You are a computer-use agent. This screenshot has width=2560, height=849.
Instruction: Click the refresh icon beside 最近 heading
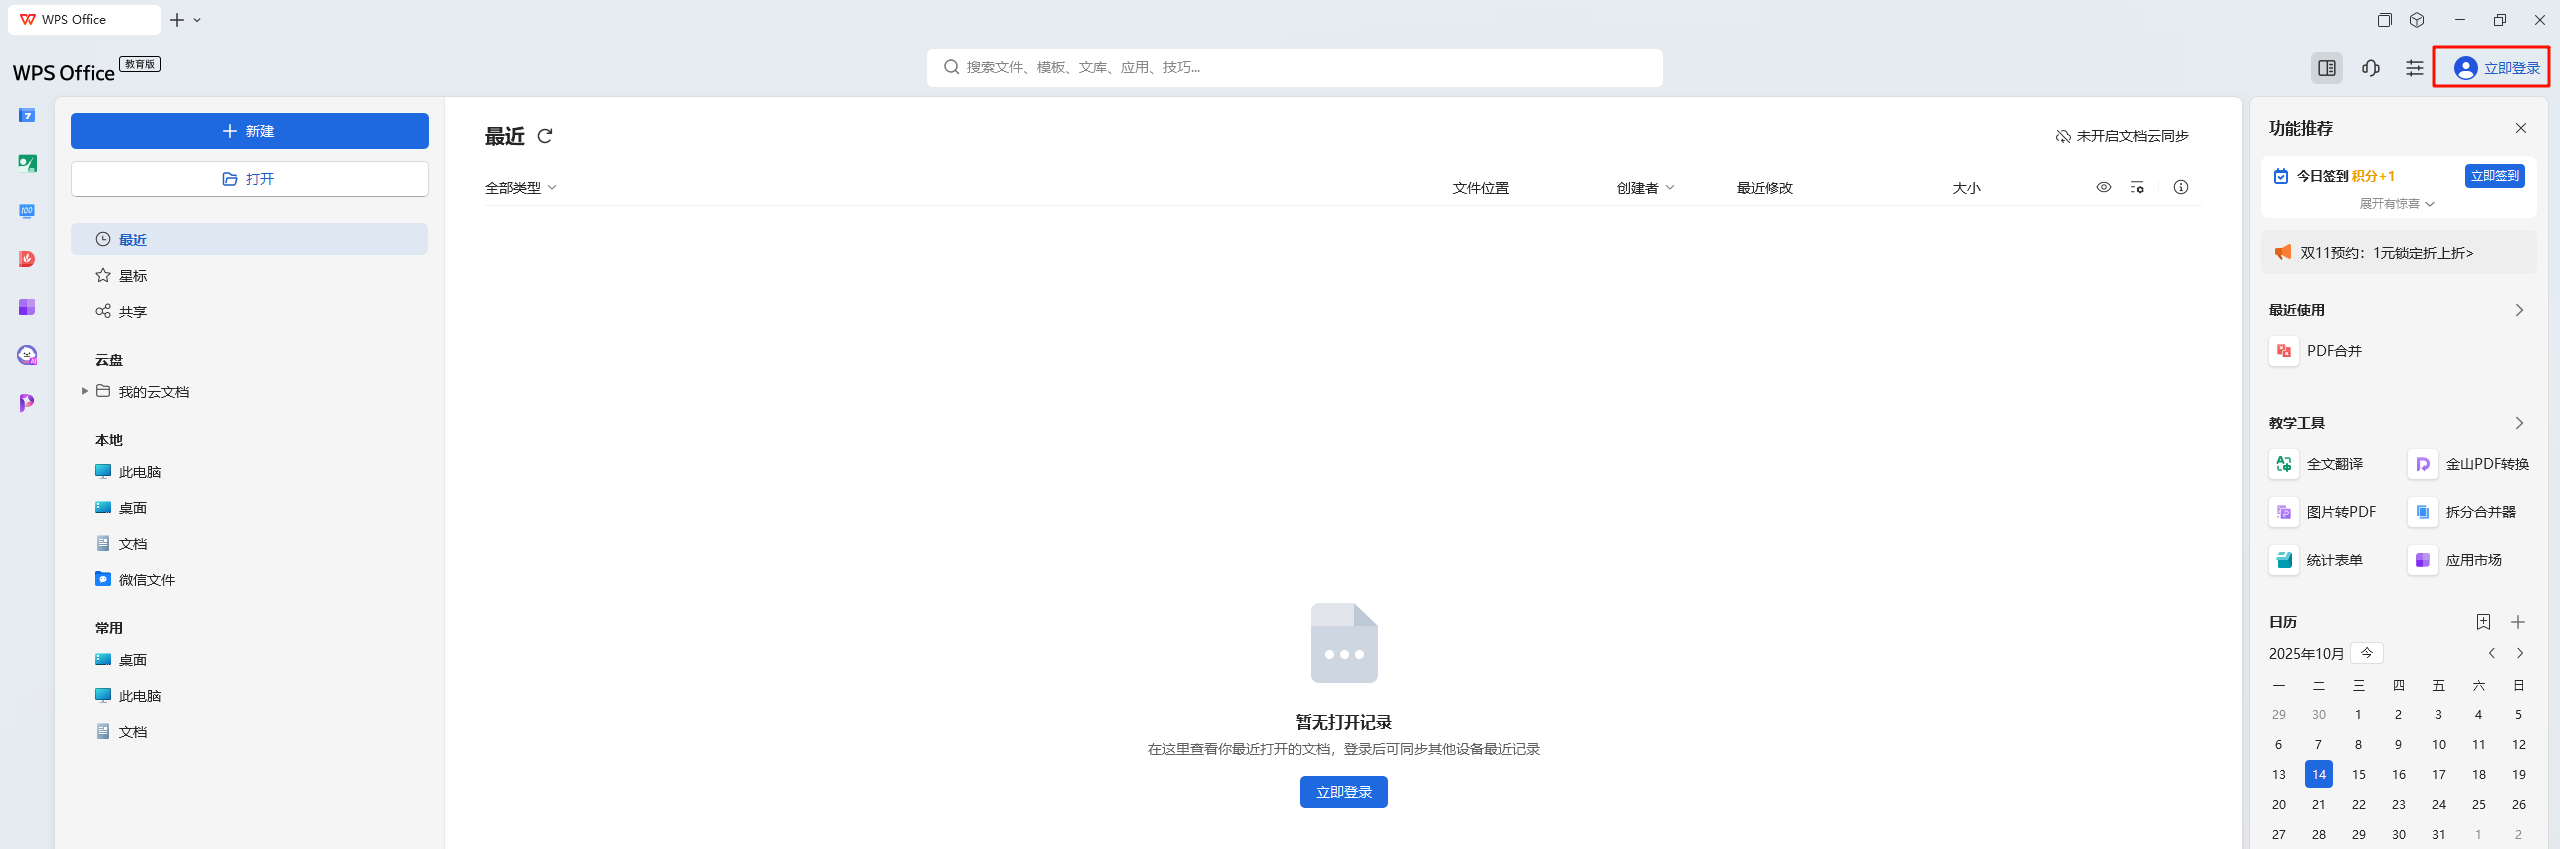(x=545, y=136)
